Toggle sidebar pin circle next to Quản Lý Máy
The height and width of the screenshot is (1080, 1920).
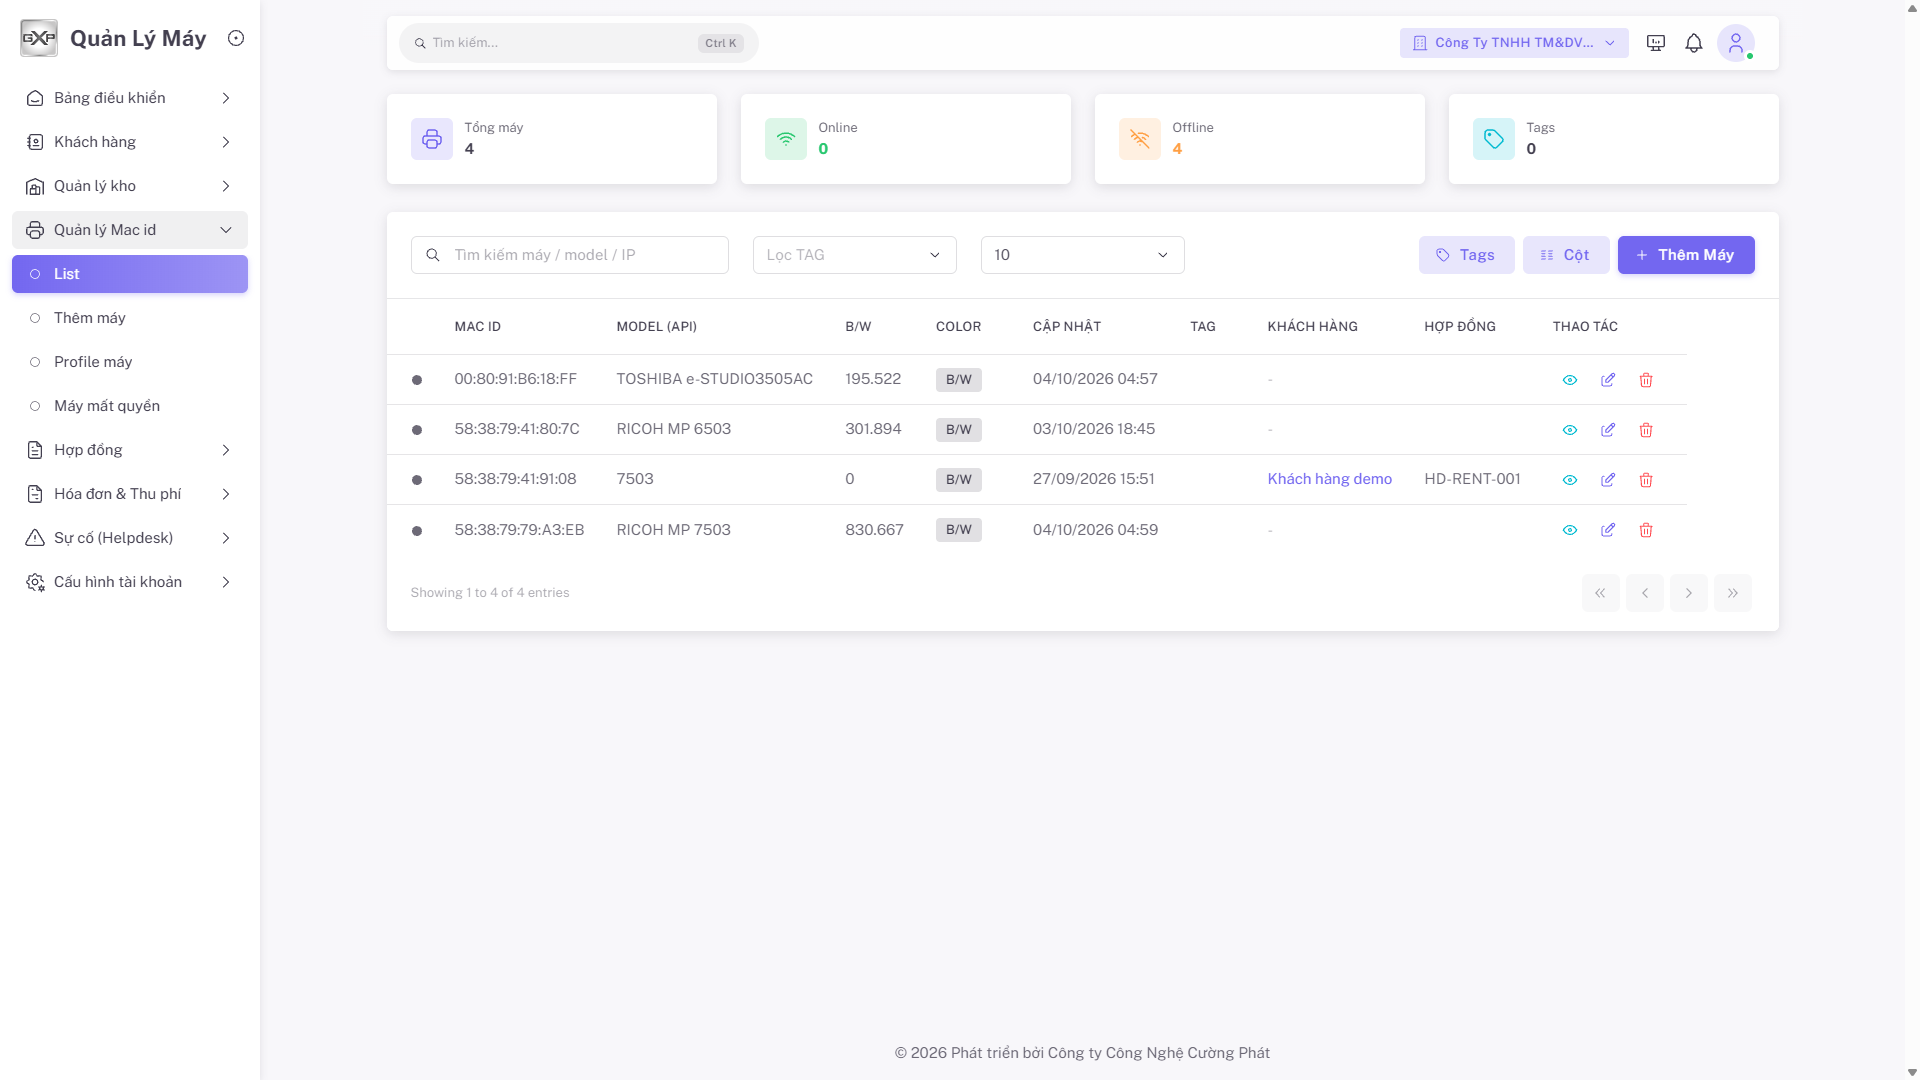click(236, 38)
